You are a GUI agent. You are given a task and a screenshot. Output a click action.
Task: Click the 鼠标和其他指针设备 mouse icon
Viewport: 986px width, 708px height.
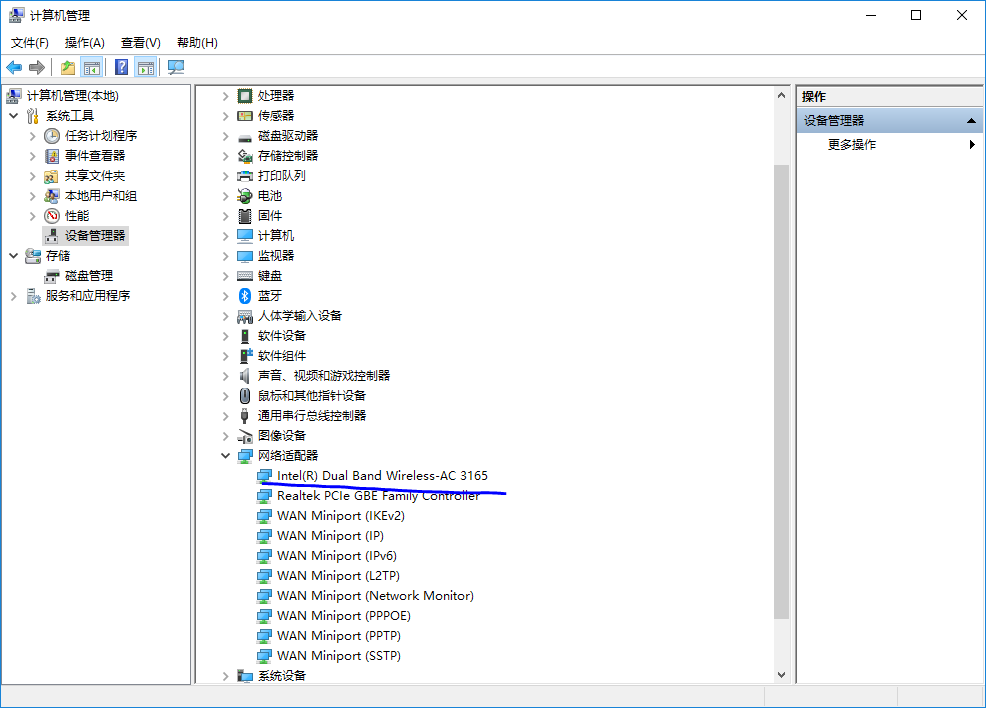point(245,395)
